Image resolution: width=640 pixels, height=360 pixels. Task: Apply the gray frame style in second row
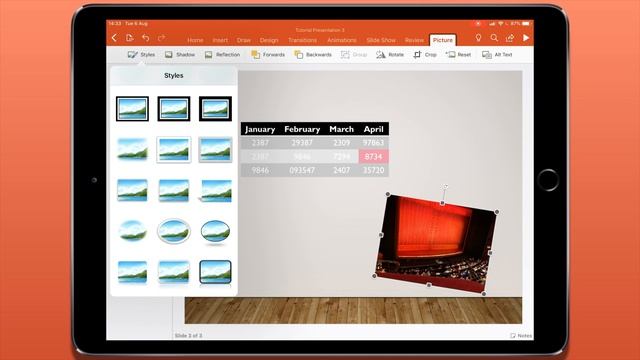coord(216,149)
